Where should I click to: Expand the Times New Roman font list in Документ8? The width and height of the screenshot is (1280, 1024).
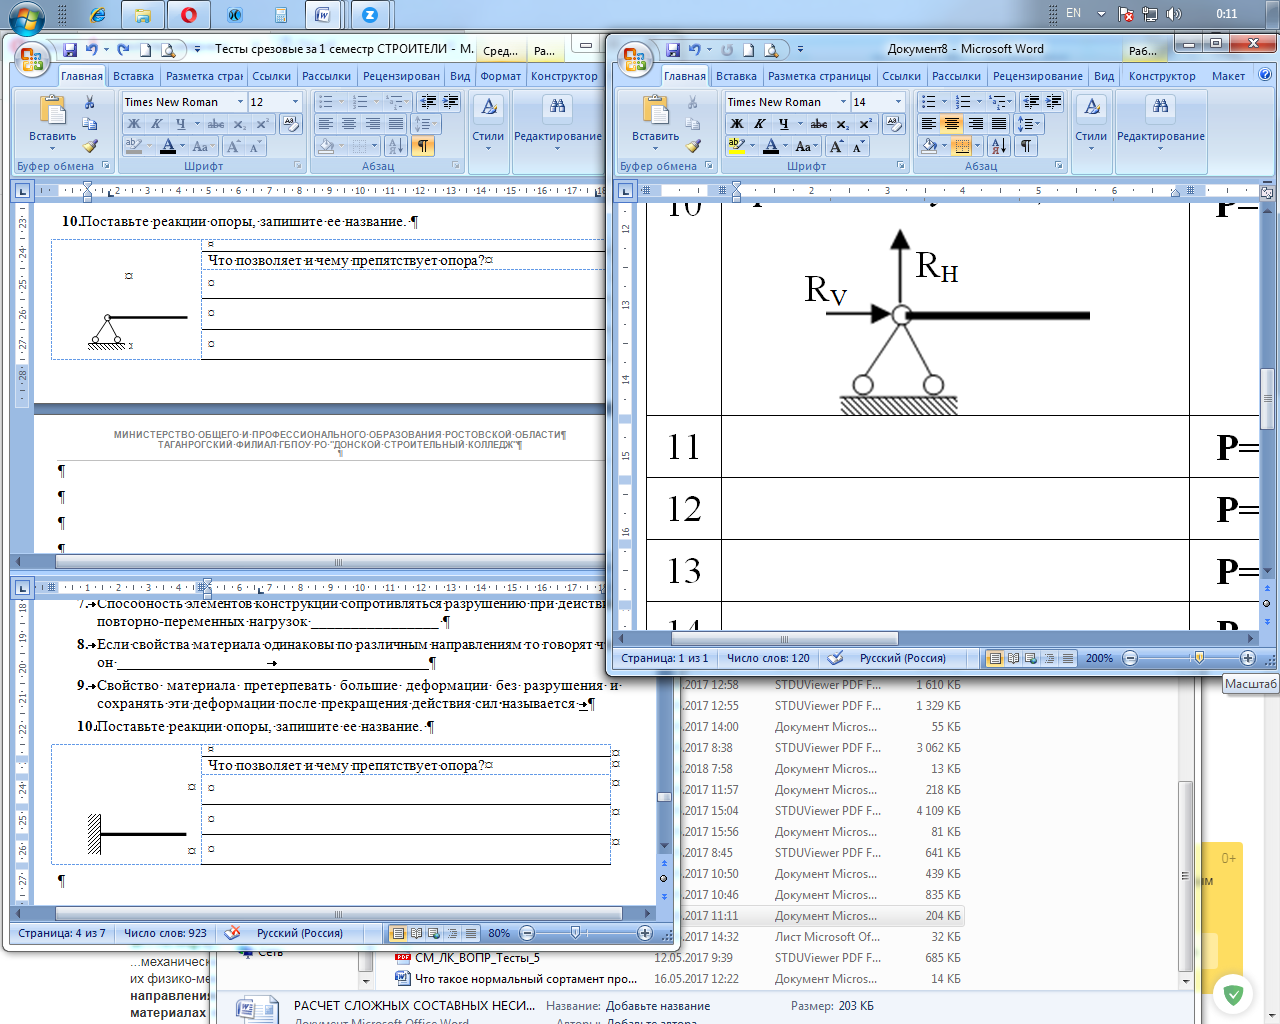[843, 102]
